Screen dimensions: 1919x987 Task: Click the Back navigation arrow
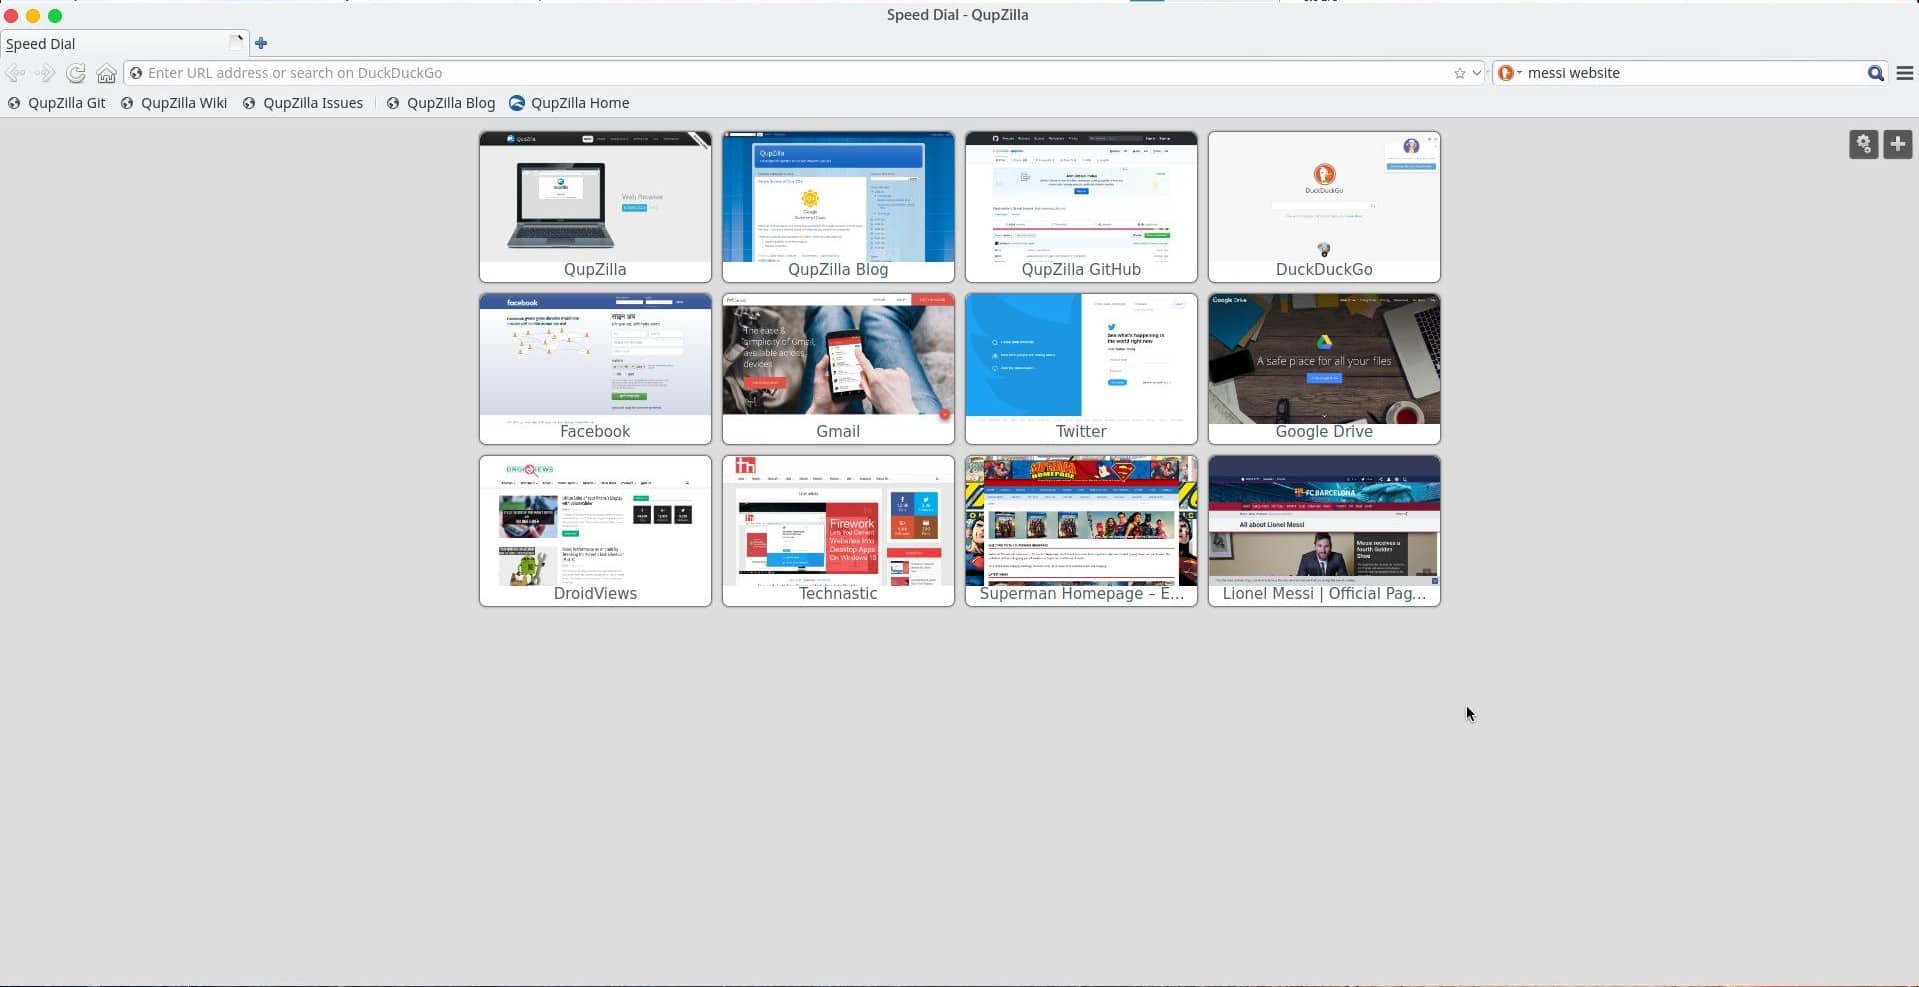coord(15,73)
